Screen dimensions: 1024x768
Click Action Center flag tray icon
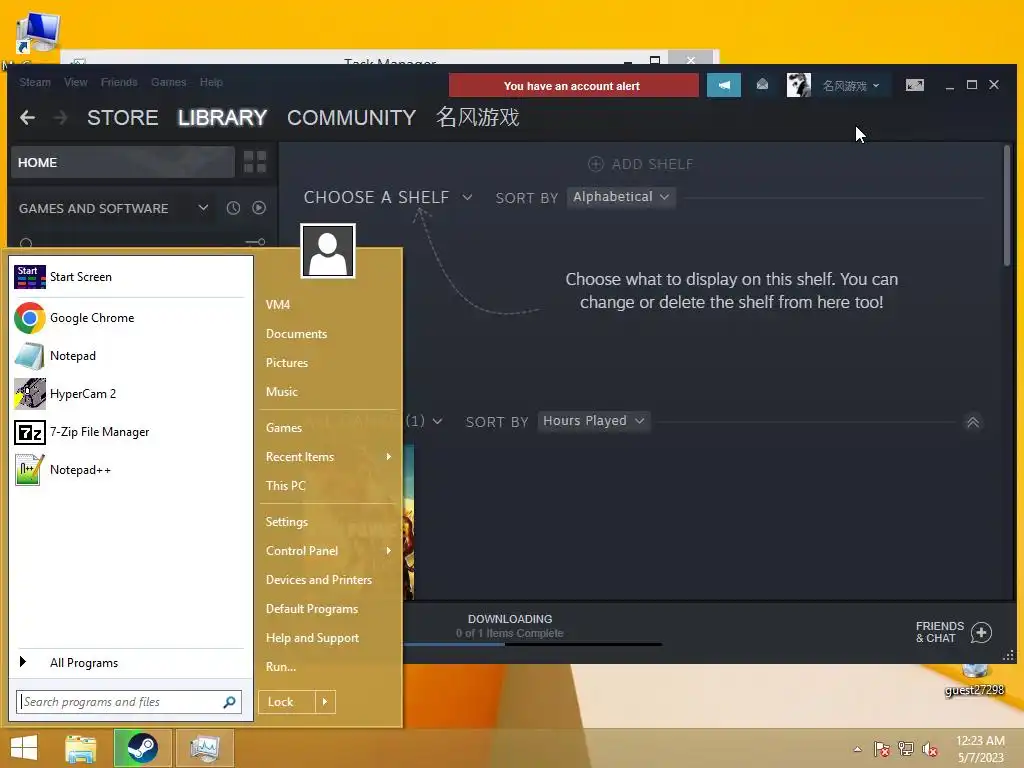(x=881, y=749)
